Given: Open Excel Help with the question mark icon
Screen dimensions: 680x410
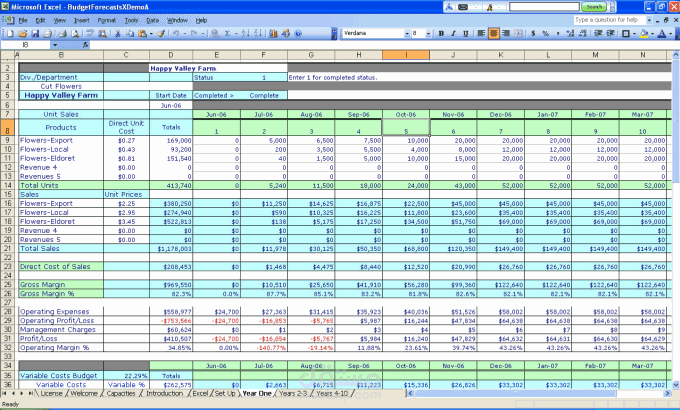Looking at the screenshot, I should [x=298, y=33].
